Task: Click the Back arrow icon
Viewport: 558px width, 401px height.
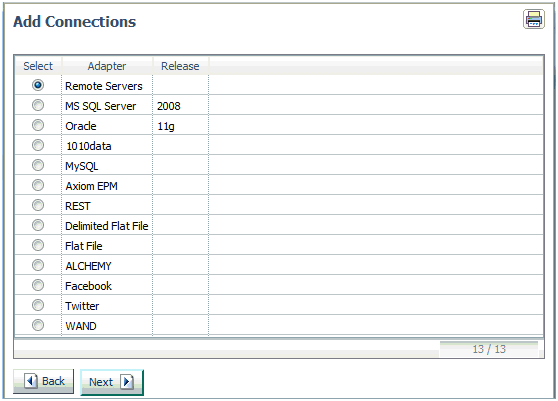Action: (31, 381)
